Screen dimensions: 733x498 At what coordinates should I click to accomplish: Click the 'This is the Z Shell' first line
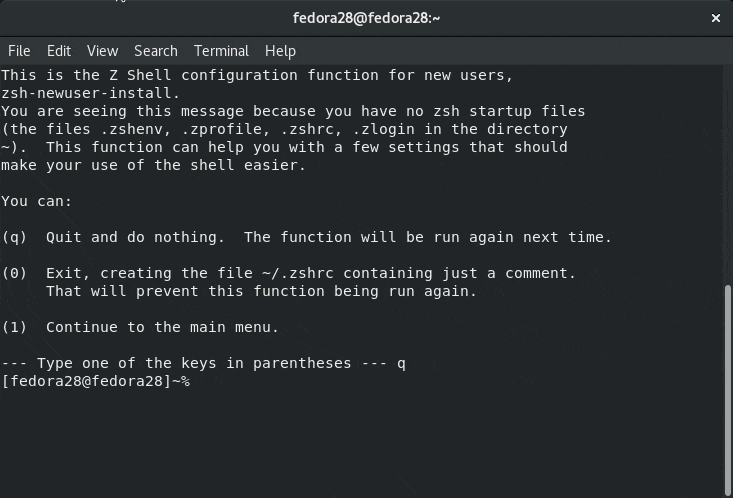click(256, 75)
